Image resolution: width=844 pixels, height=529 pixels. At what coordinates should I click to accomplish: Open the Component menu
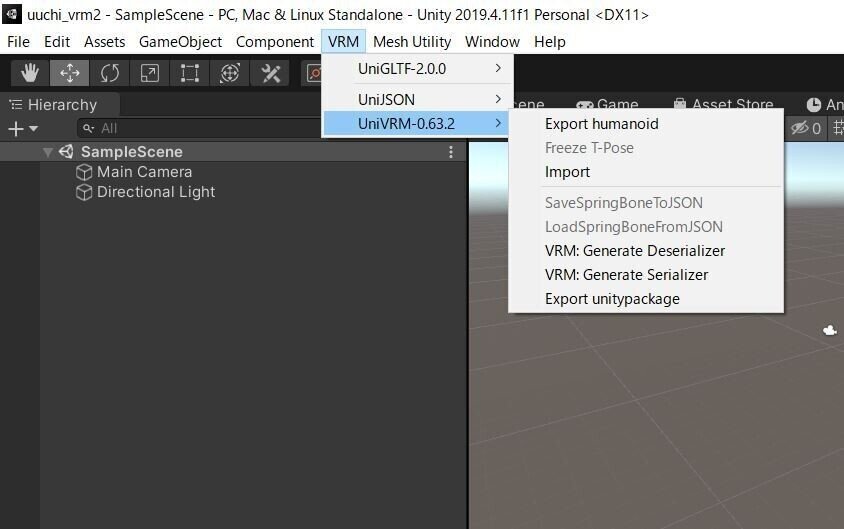275,41
